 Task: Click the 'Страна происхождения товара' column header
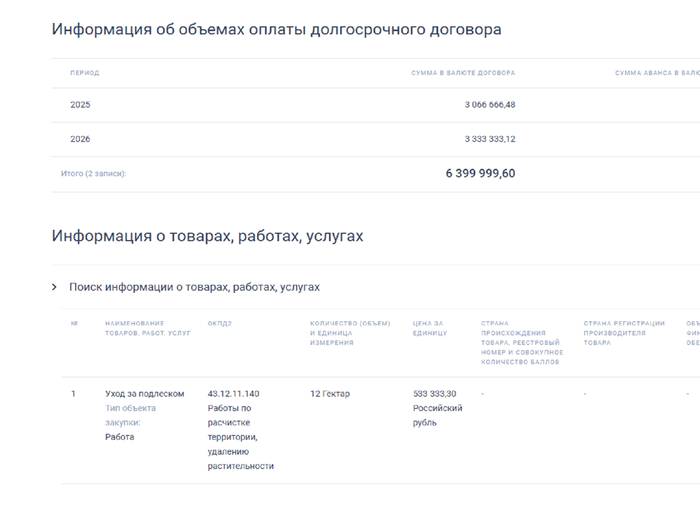pyautogui.click(x=521, y=341)
